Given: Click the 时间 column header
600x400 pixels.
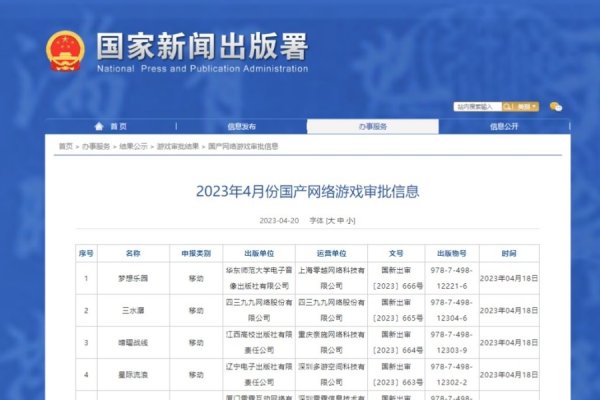Looking at the screenshot, I should click(509, 253).
